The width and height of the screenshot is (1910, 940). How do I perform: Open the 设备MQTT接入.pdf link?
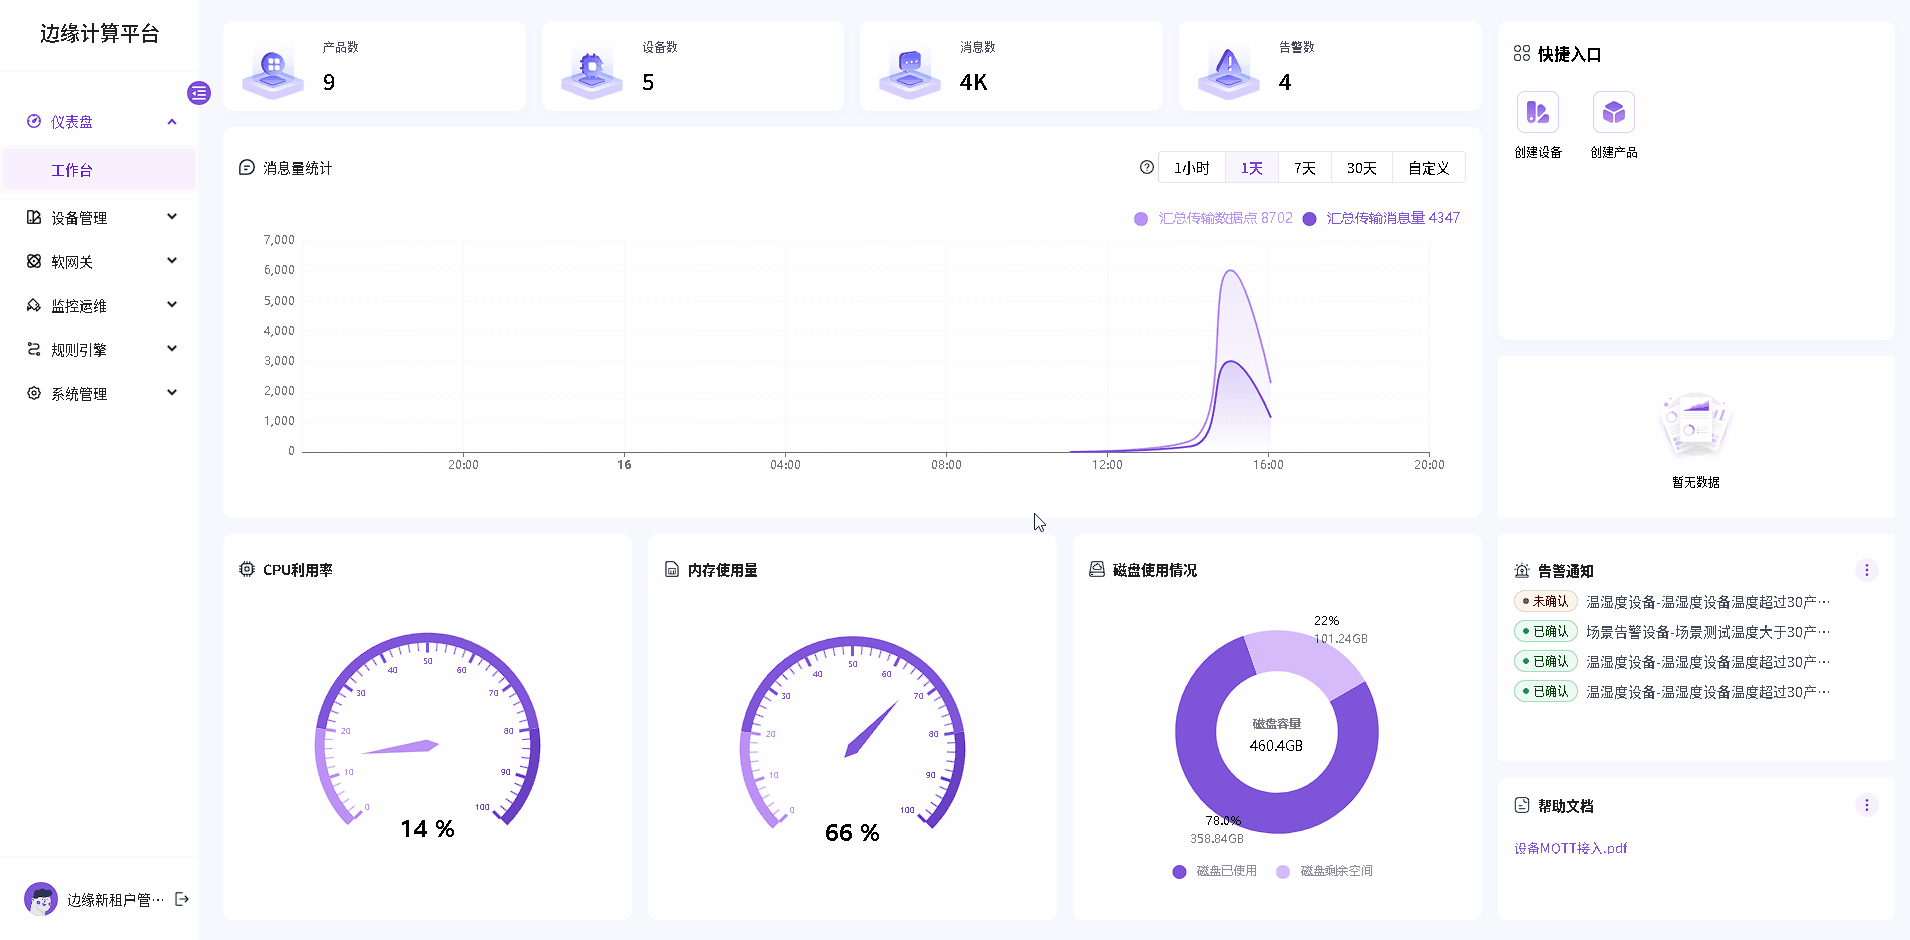[1570, 848]
